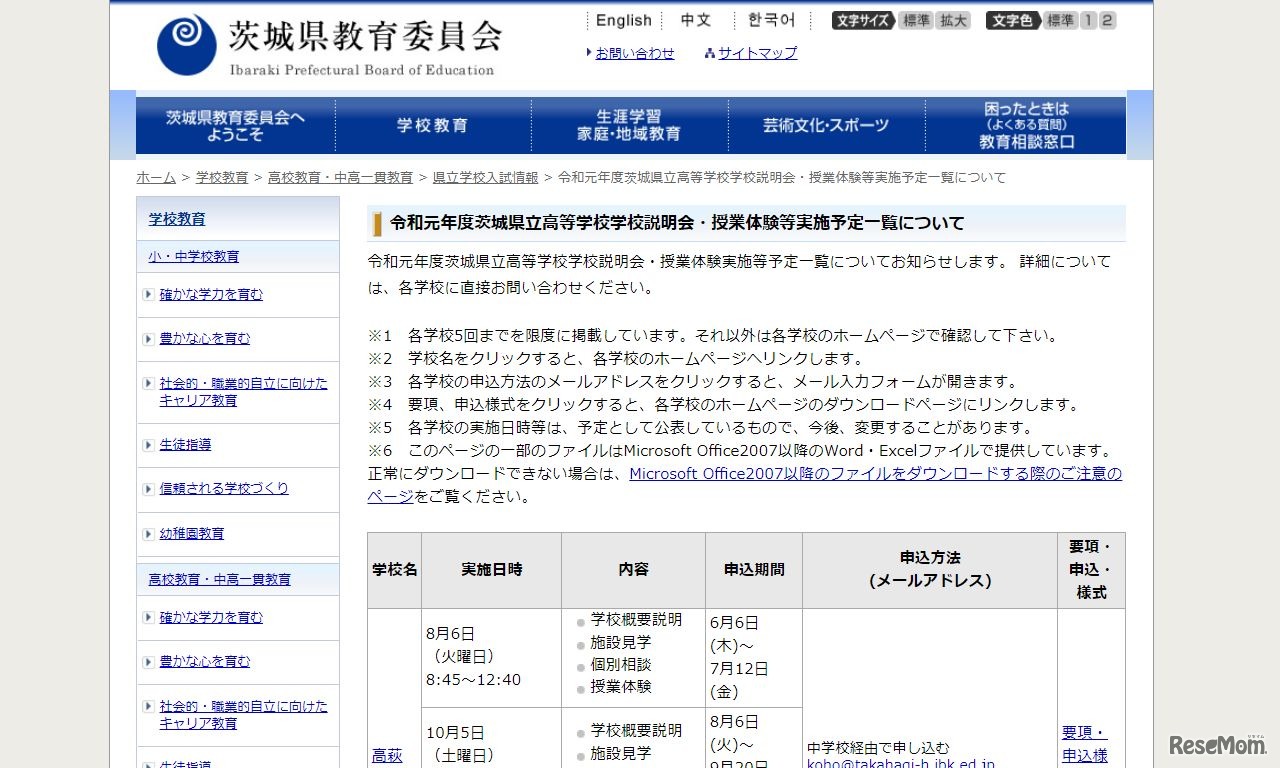Image resolution: width=1280 pixels, height=768 pixels.
Task: Click the Ibaraki Board of Education spiral logo
Action: click(186, 45)
